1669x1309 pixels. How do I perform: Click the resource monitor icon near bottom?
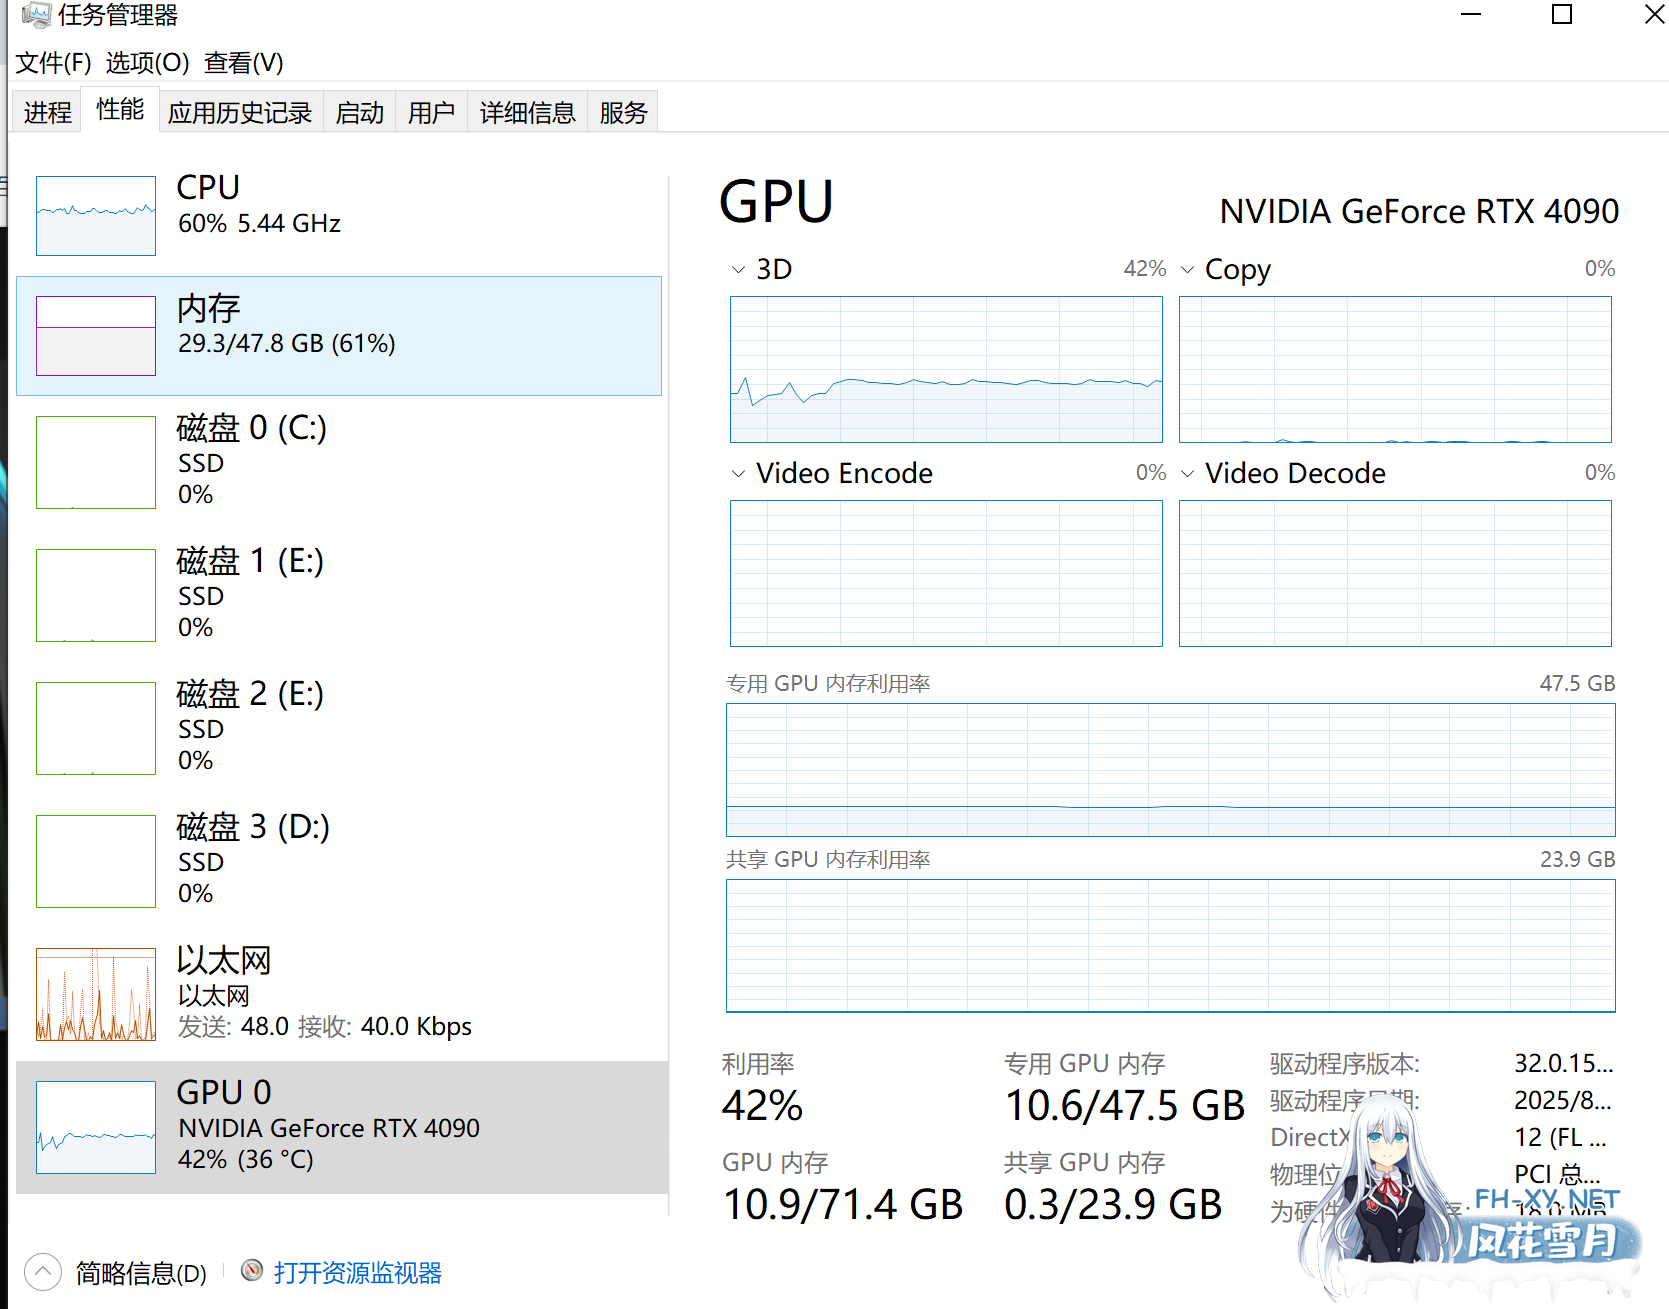click(251, 1271)
